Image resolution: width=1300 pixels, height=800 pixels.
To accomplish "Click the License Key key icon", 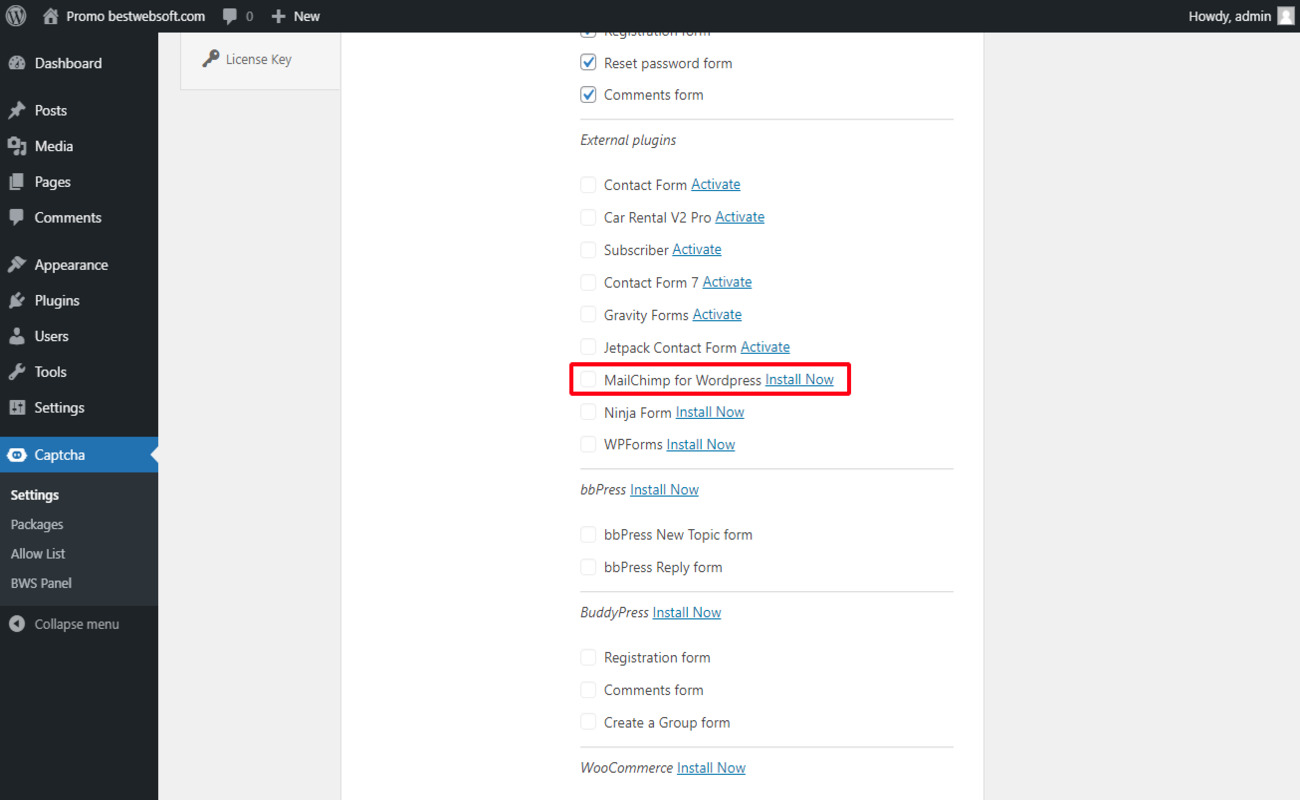I will 210,59.
